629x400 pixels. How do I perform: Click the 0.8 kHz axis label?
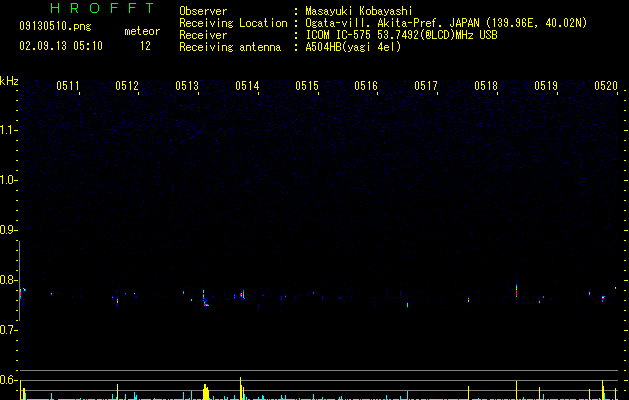click(7, 280)
